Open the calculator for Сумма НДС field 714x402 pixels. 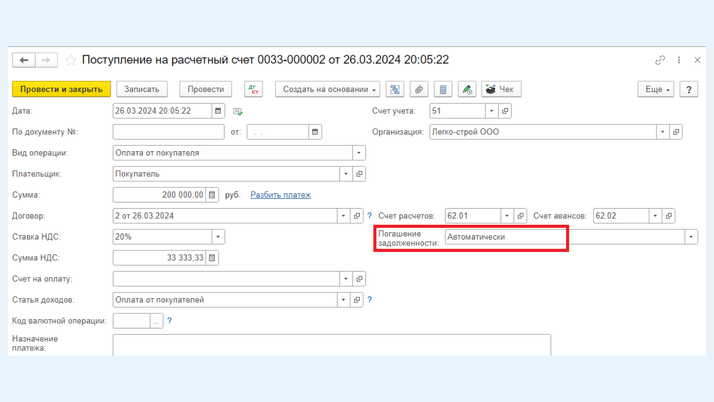point(212,258)
